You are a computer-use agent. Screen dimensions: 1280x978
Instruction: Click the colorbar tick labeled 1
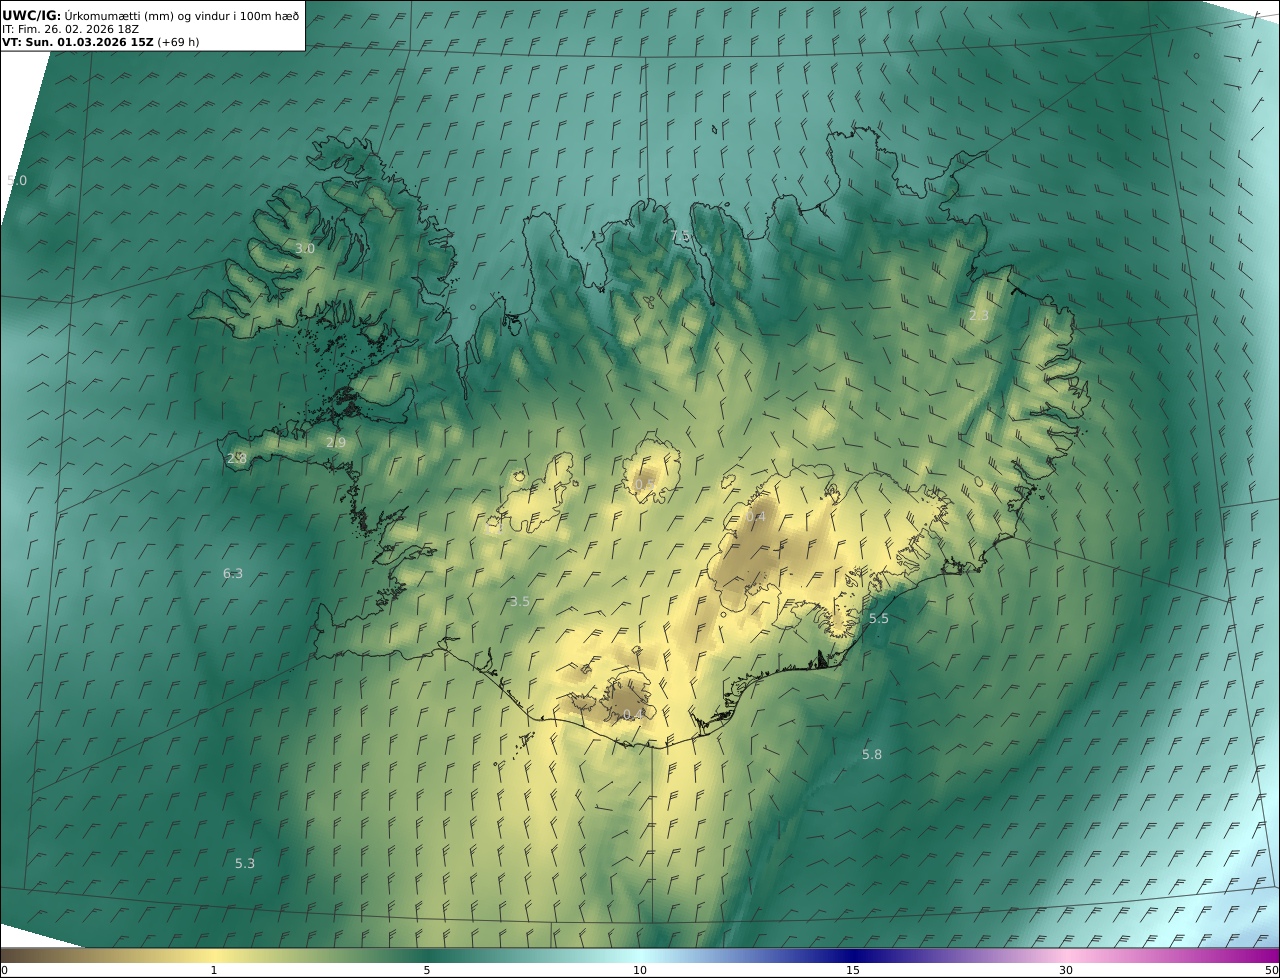[214, 970]
